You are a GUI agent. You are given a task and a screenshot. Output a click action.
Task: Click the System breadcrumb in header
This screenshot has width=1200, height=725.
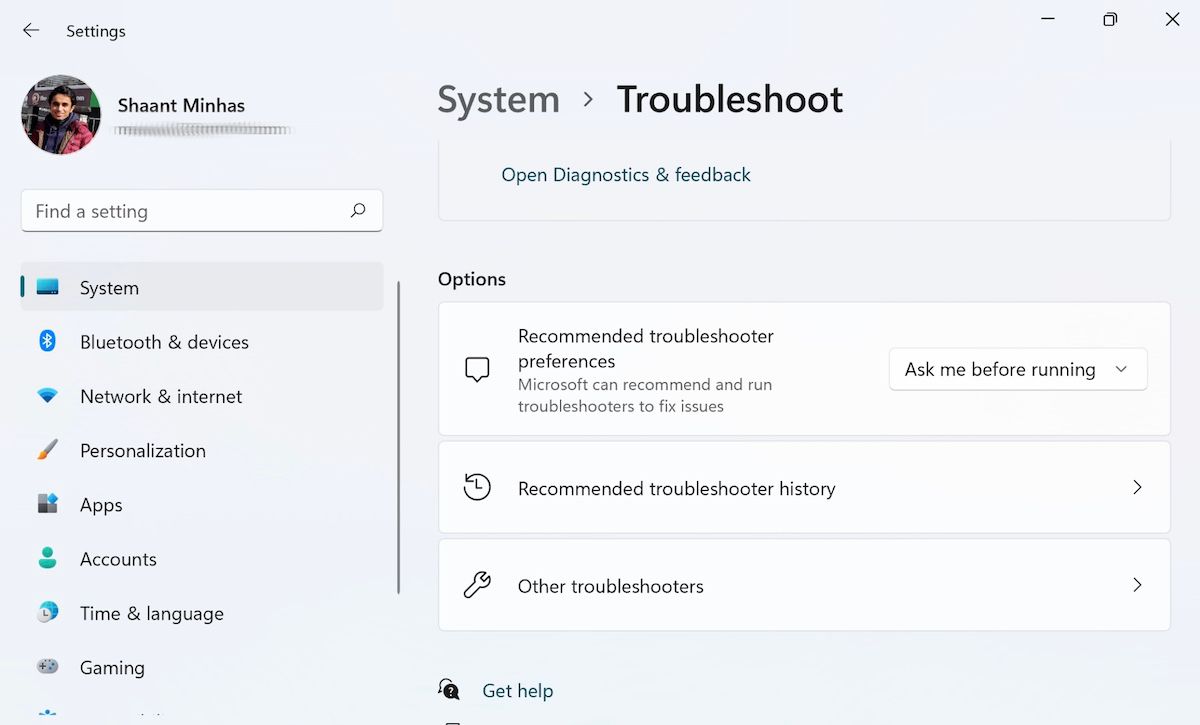pyautogui.click(x=498, y=100)
